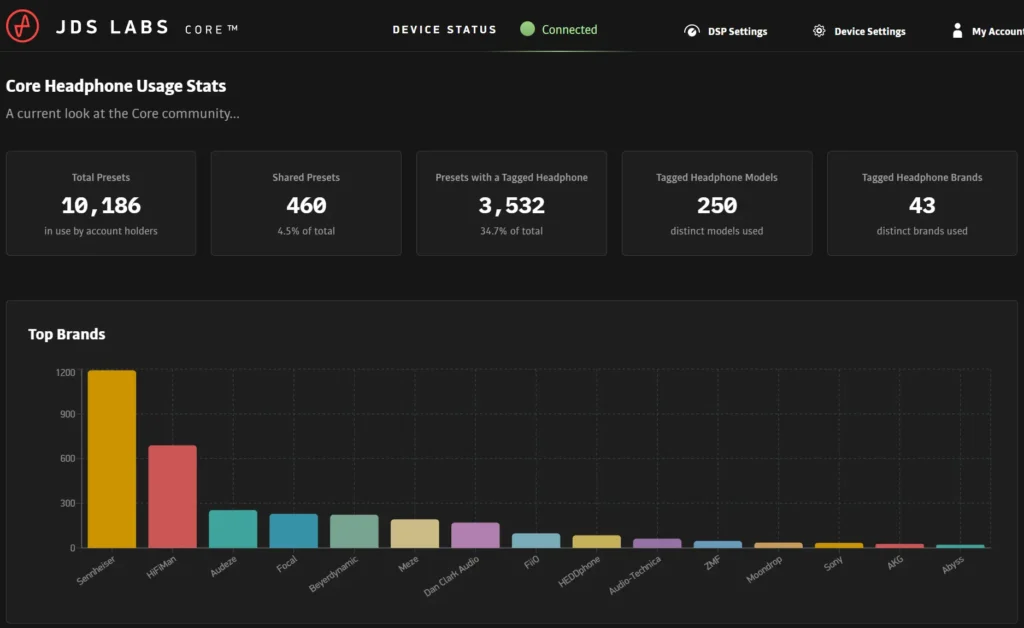
Task: Click the AKG axis label
Action: (x=895, y=562)
